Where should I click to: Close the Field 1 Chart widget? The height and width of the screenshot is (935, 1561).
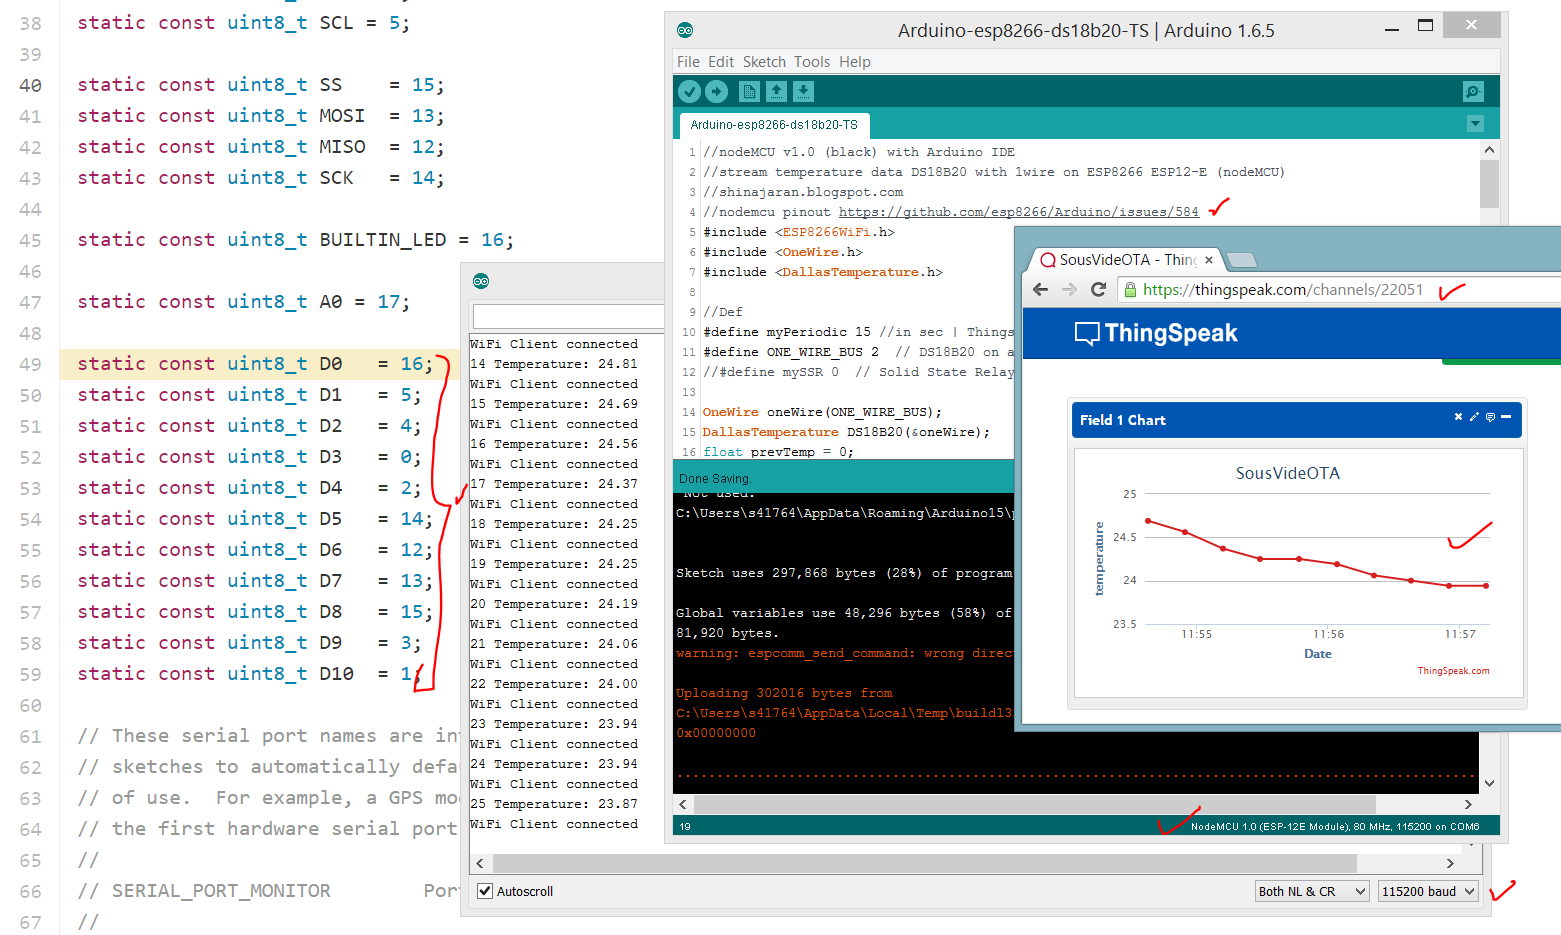pyautogui.click(x=1458, y=417)
